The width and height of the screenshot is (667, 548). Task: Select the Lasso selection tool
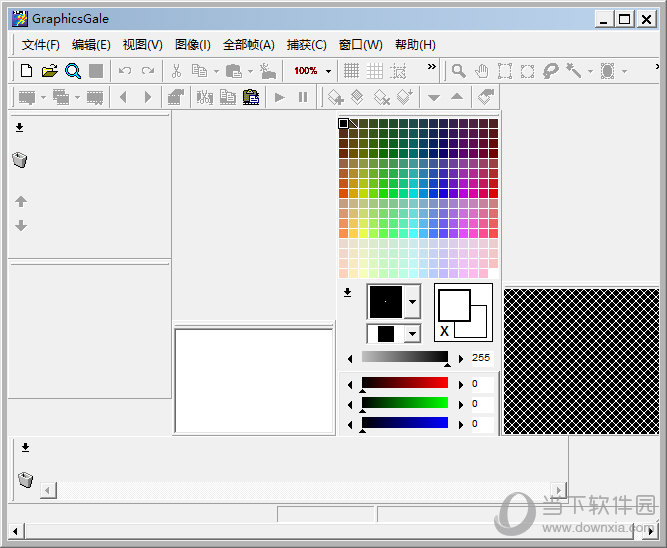[x=550, y=71]
